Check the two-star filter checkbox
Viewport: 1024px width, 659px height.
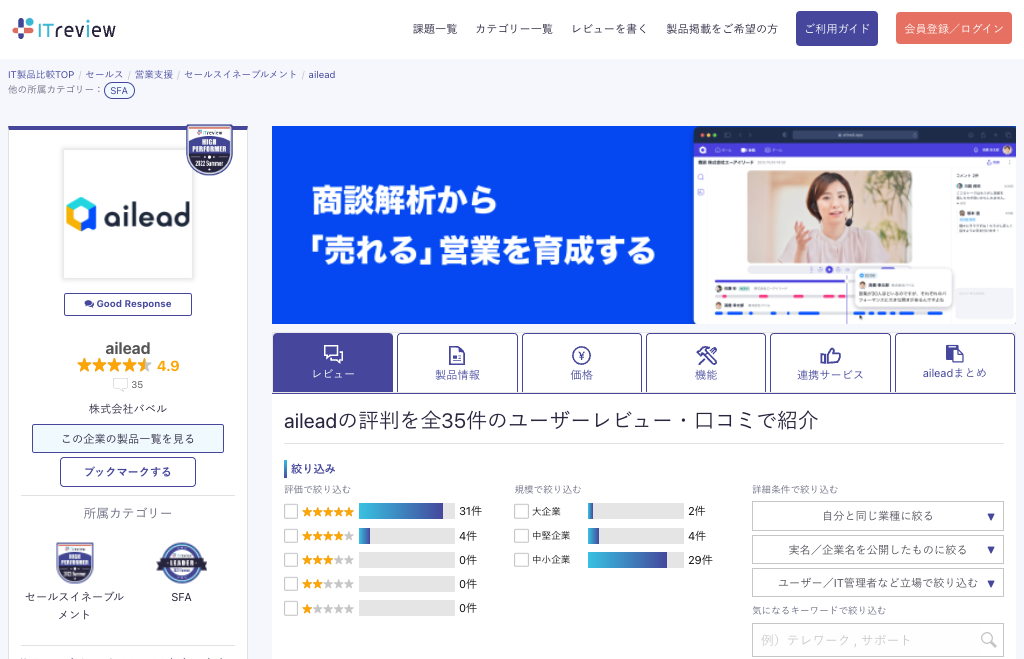(291, 584)
